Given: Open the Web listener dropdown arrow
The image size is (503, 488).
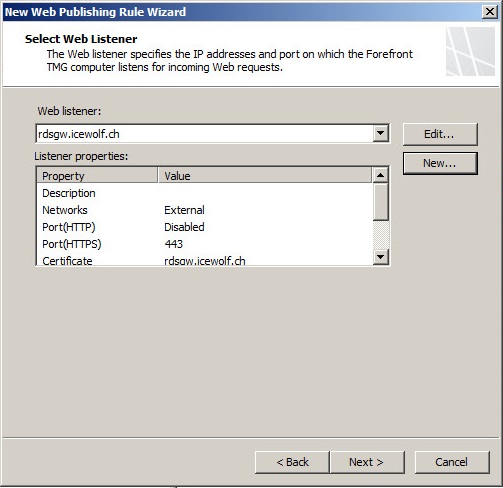Looking at the screenshot, I should (x=380, y=134).
